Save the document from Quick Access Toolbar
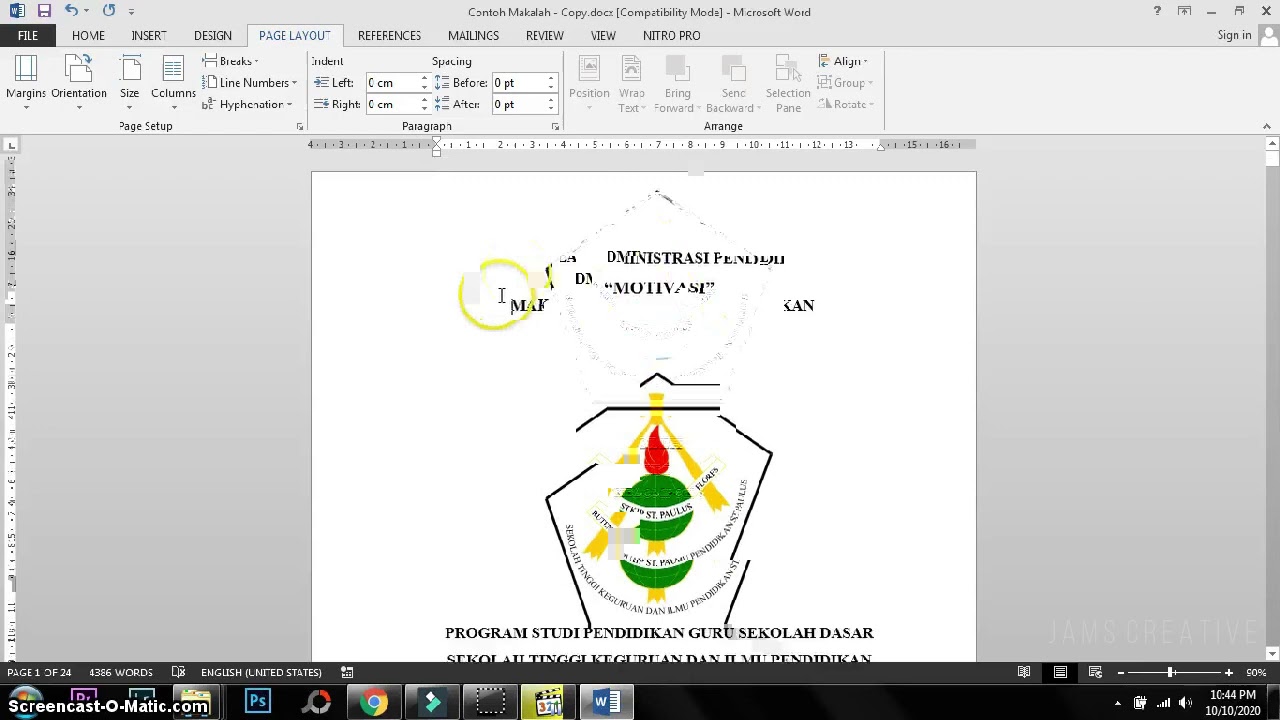The height and width of the screenshot is (720, 1280). [44, 11]
